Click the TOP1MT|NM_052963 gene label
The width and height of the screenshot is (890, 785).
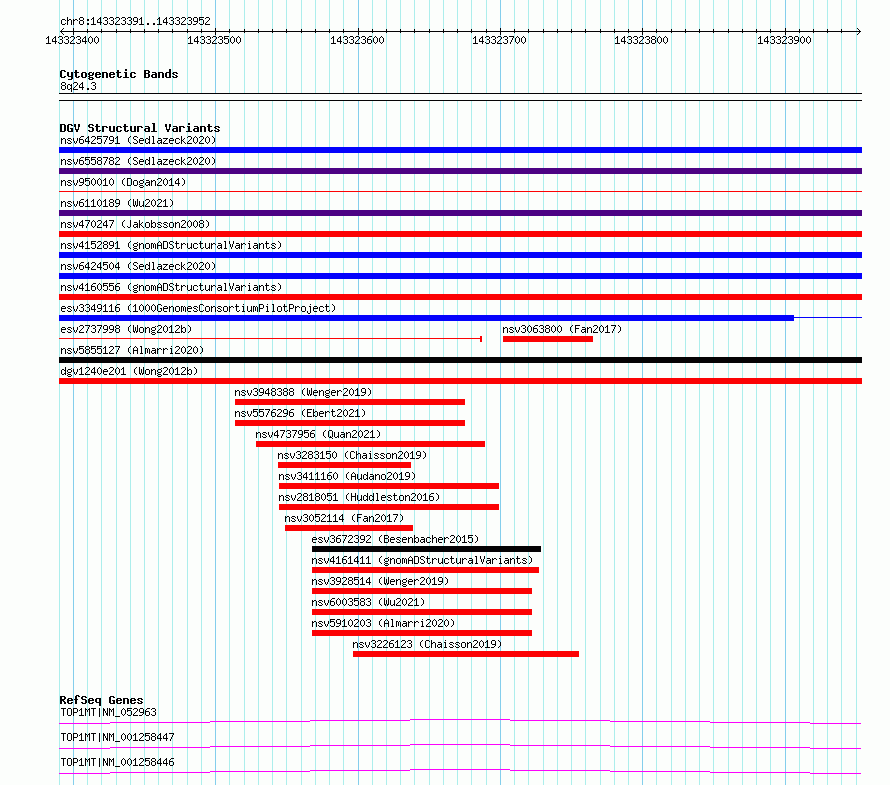[x=108, y=712]
